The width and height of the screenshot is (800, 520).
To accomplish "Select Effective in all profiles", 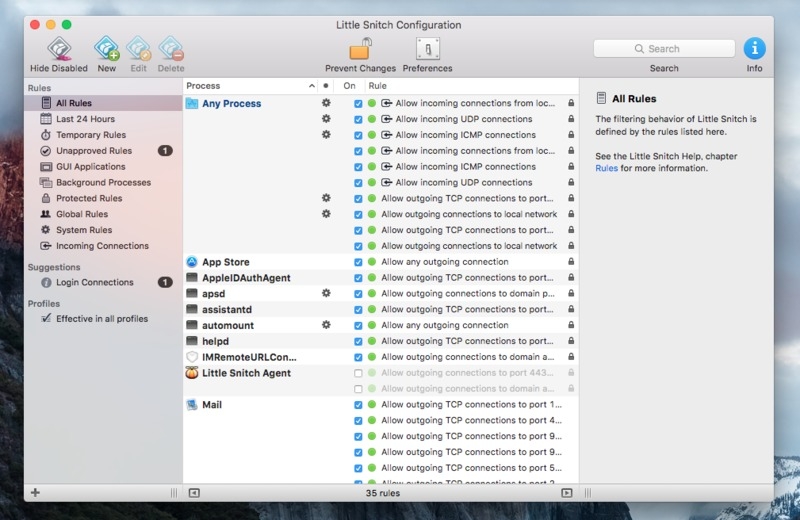I will (x=104, y=318).
